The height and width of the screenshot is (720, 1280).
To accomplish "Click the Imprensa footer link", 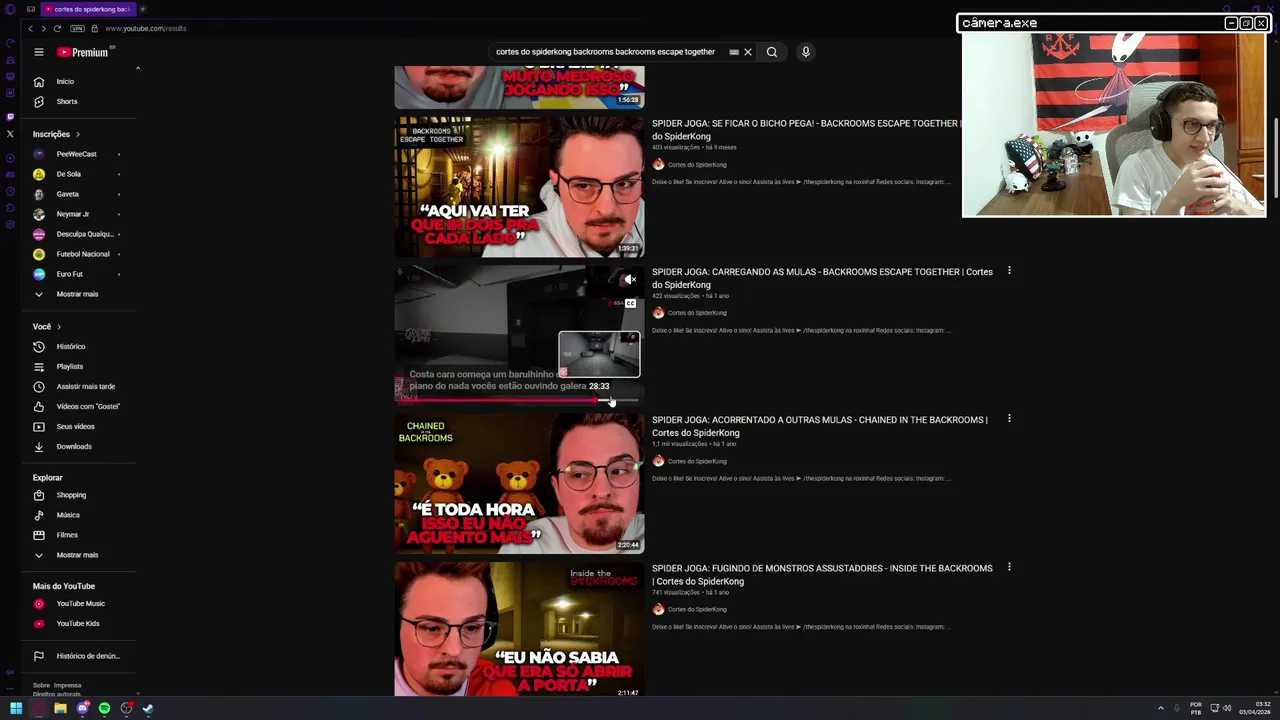I will pyautogui.click(x=67, y=685).
